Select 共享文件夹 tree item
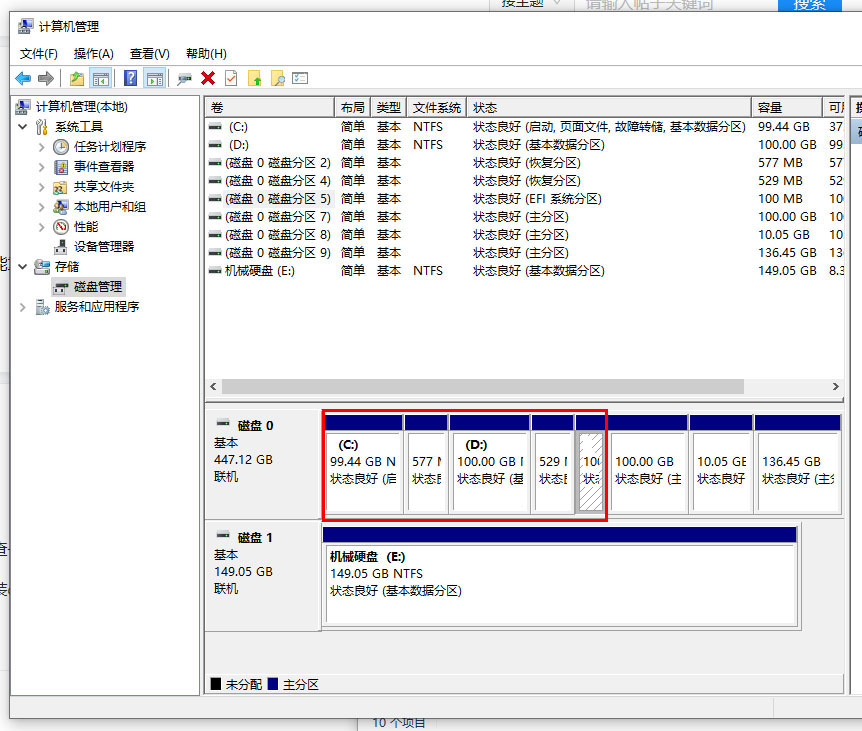Image resolution: width=862 pixels, height=731 pixels. coord(104,187)
